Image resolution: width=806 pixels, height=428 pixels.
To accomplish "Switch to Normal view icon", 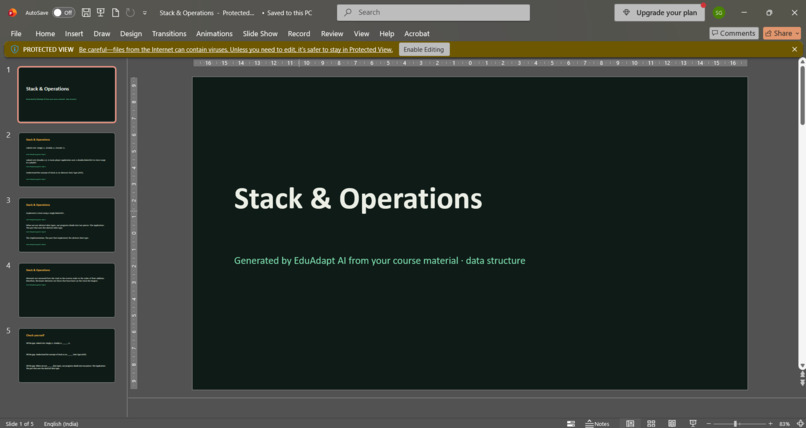I will [630, 424].
